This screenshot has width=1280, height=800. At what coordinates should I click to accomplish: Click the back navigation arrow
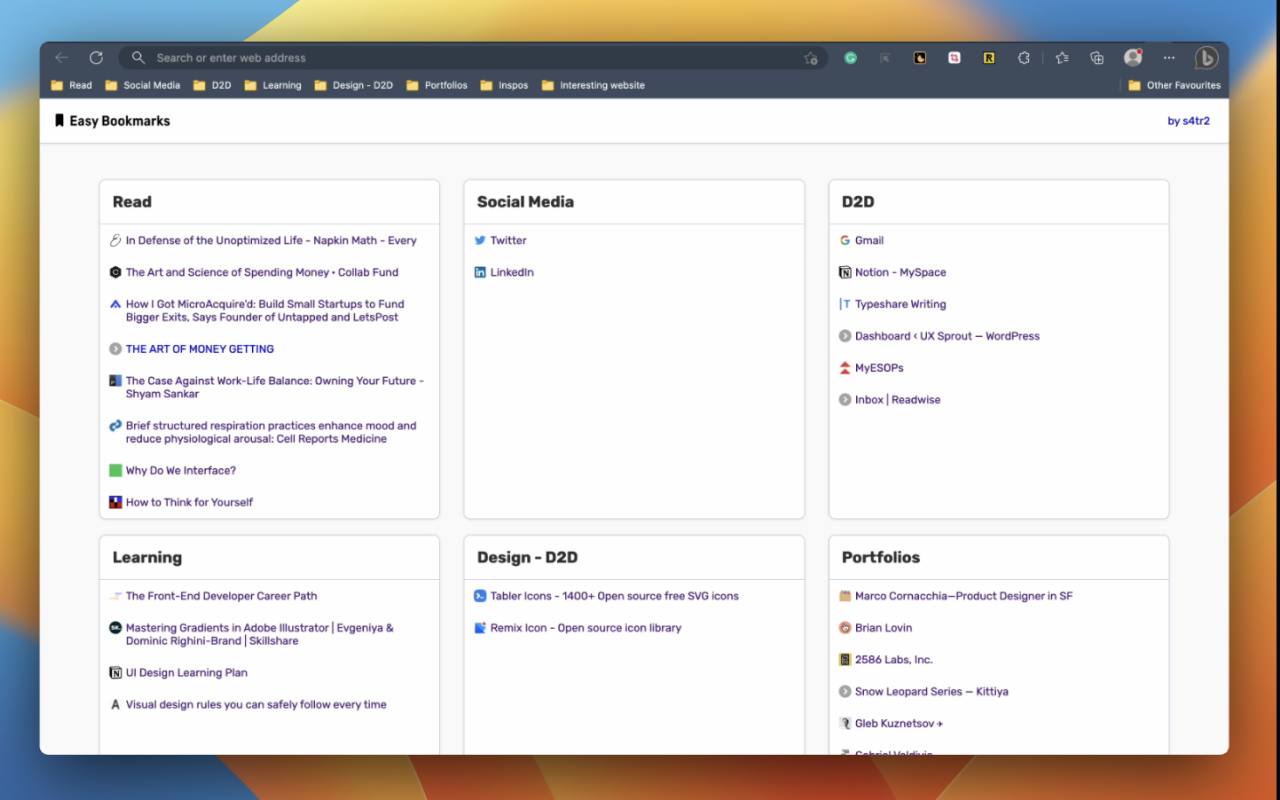click(x=62, y=58)
